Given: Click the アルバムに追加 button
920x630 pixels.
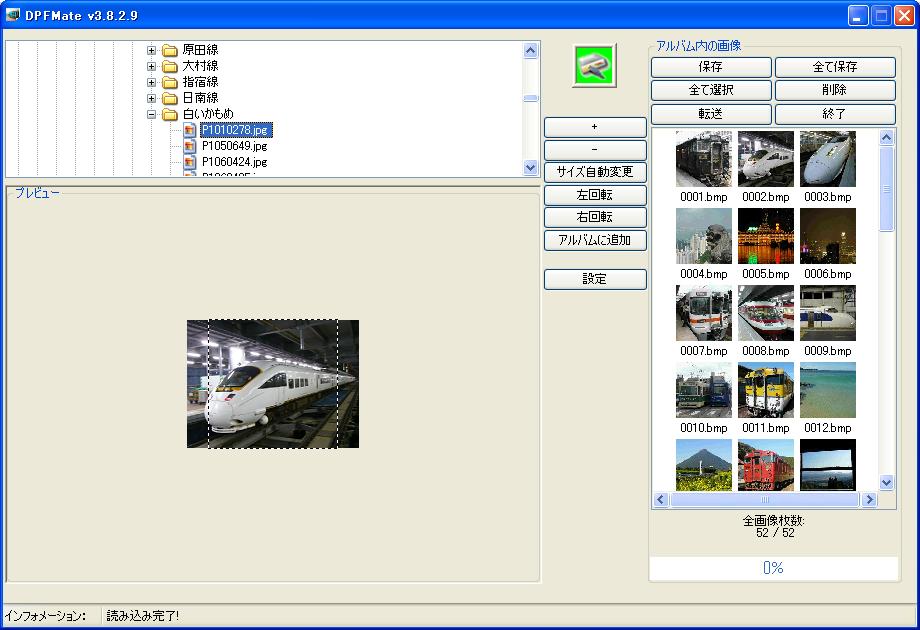Looking at the screenshot, I should coord(595,240).
